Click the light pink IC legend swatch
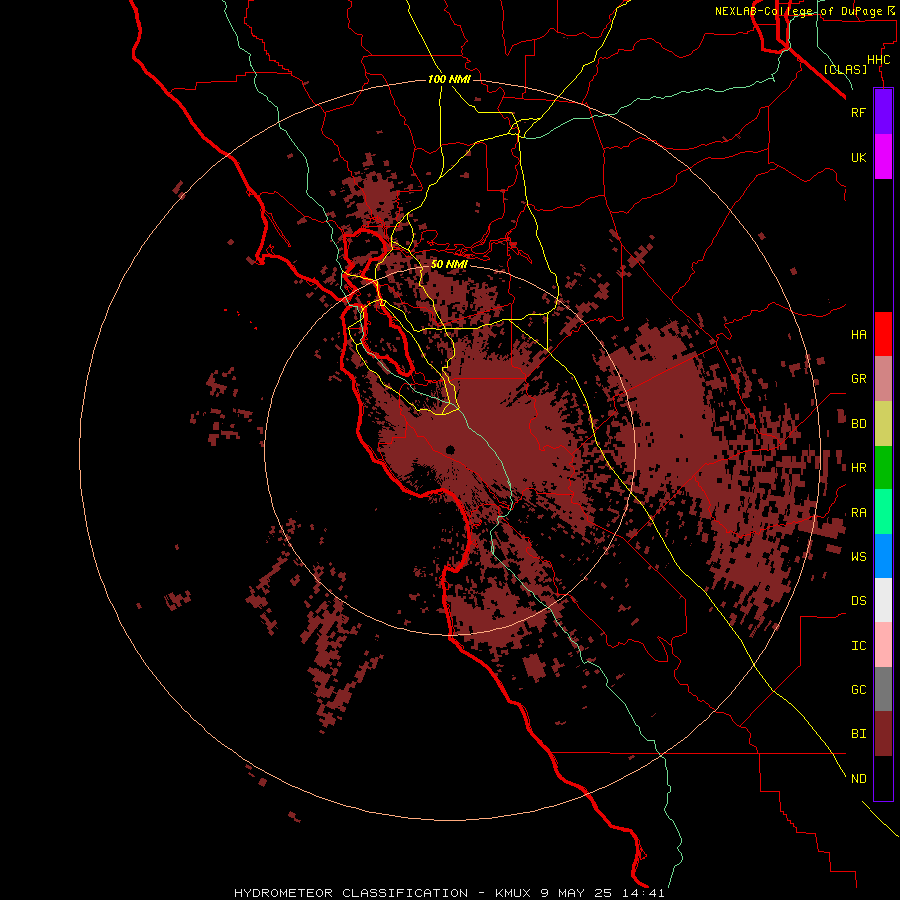Screen dimensions: 900x900 [x=883, y=645]
